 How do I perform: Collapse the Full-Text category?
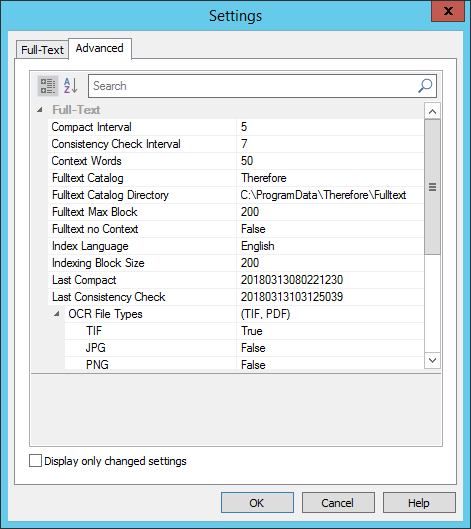(40, 110)
